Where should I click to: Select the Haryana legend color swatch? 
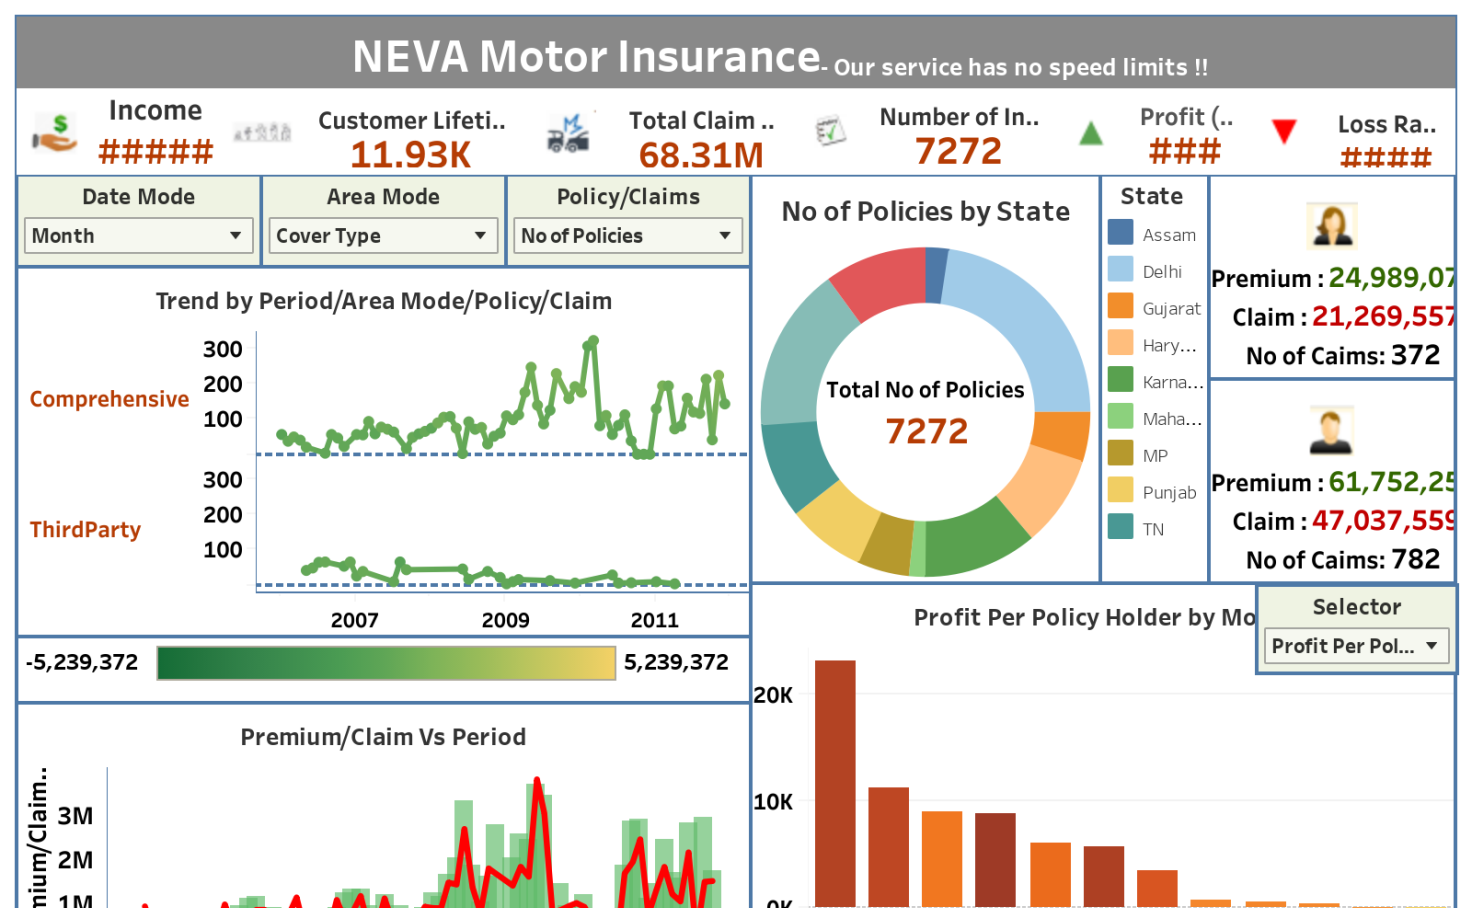tap(1121, 343)
